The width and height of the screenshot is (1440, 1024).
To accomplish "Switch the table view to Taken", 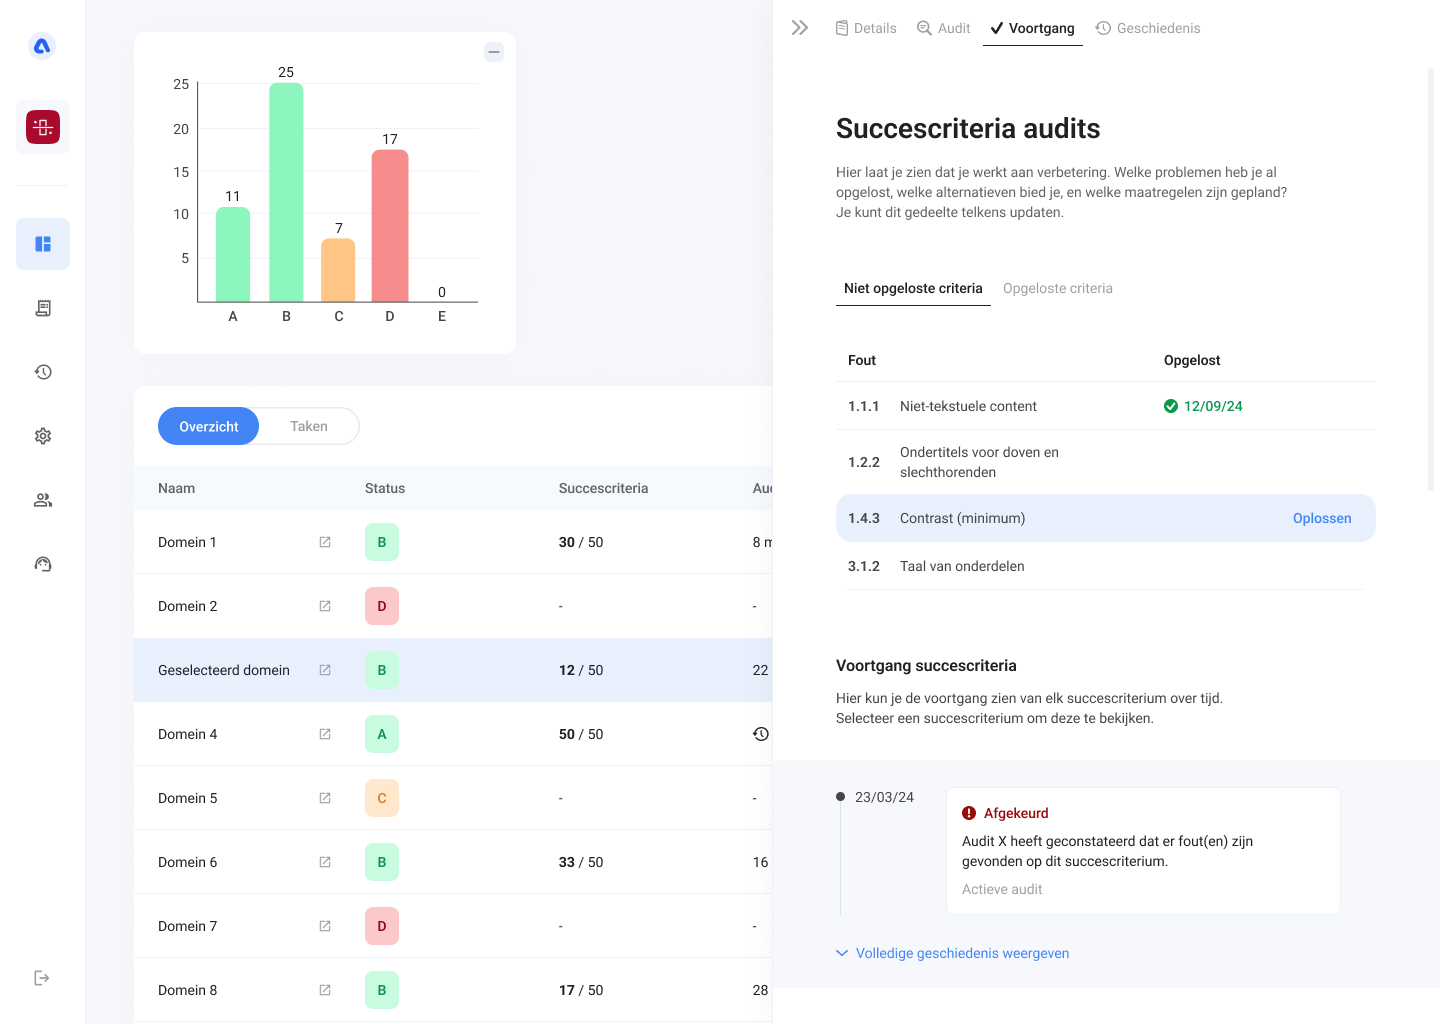I will tap(308, 426).
